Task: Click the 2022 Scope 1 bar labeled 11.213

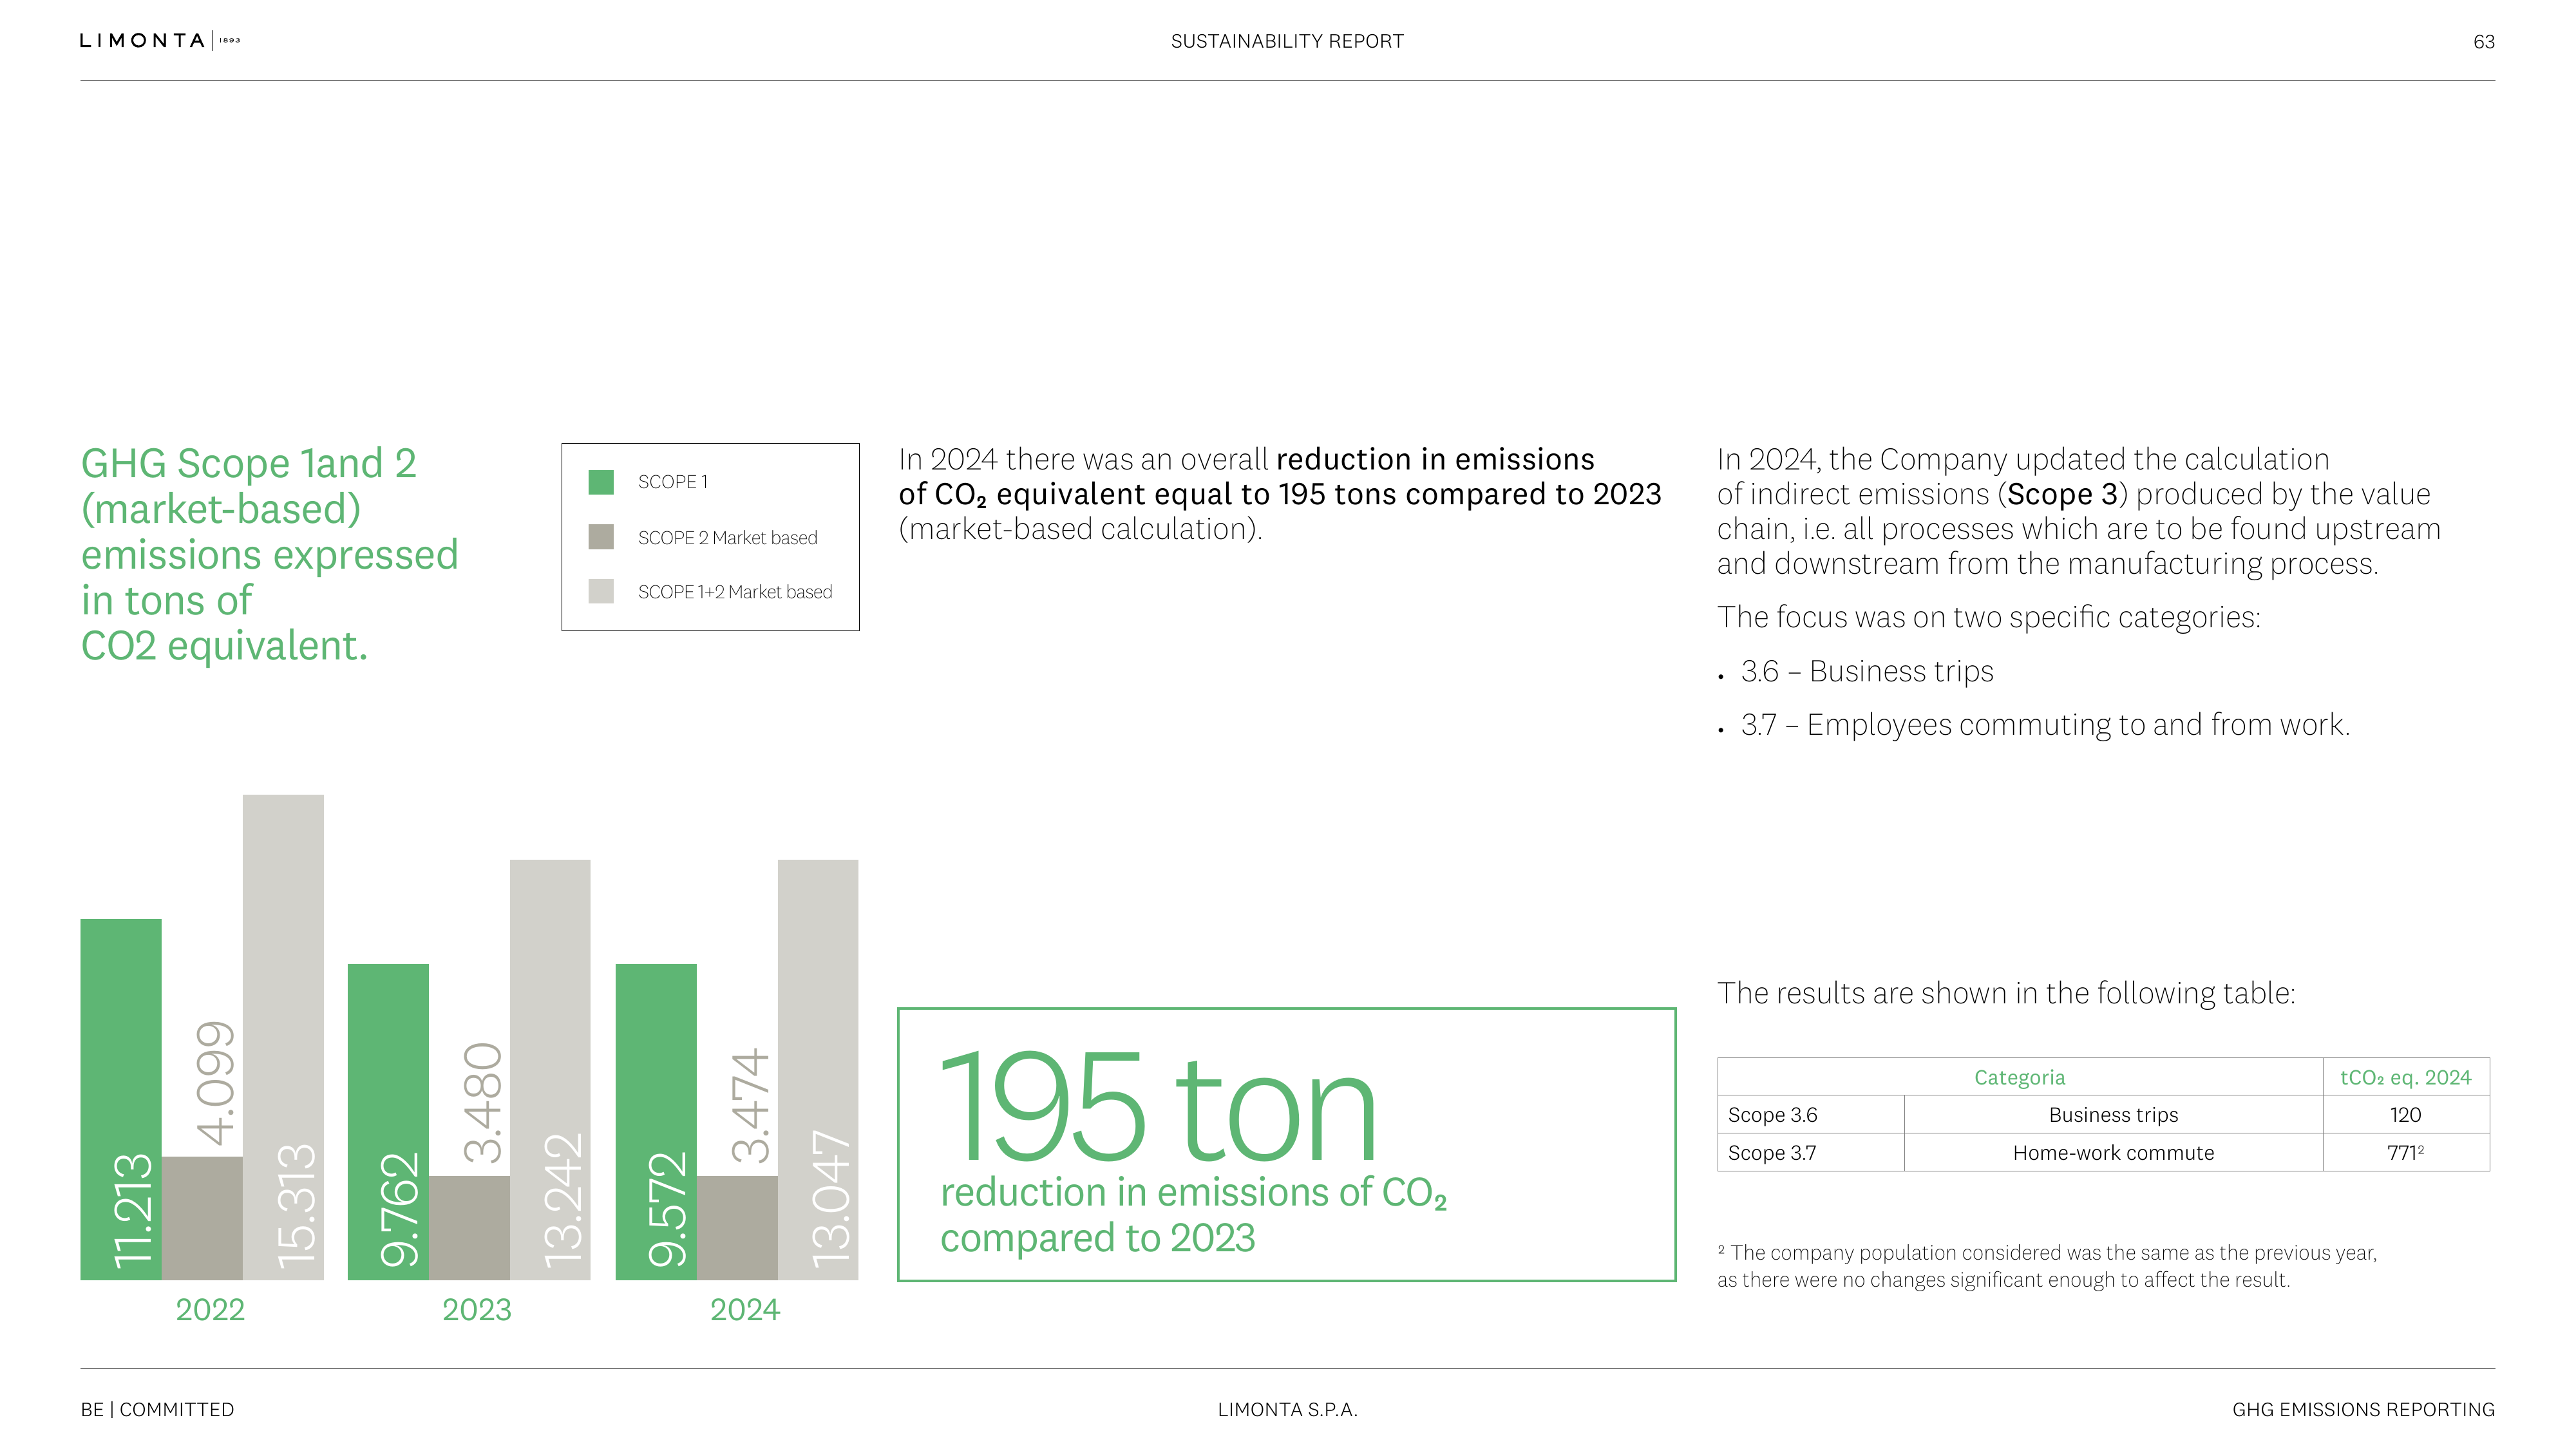Action: coord(121,1099)
